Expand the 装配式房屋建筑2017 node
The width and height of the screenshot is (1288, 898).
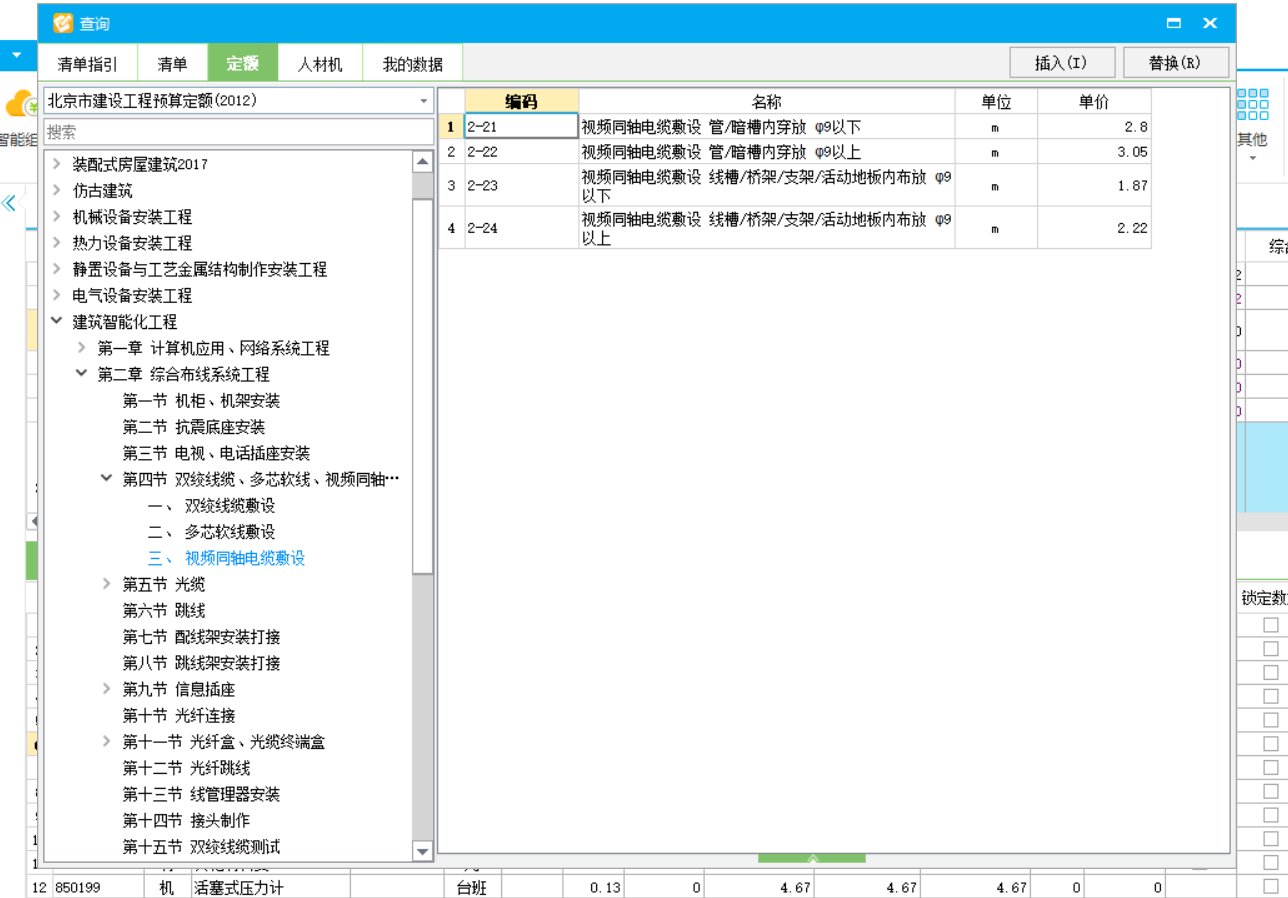(x=57, y=164)
